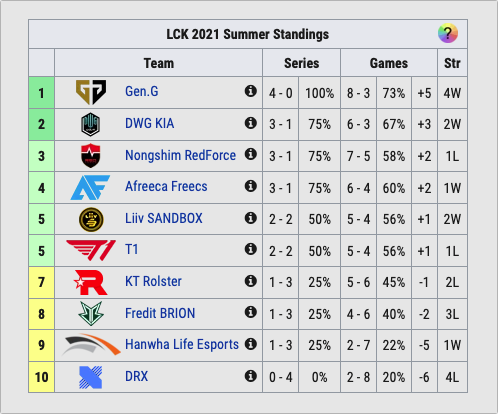Image resolution: width=498 pixels, height=414 pixels.
Task: Click the rainbow question mark help icon
Action: click(448, 33)
